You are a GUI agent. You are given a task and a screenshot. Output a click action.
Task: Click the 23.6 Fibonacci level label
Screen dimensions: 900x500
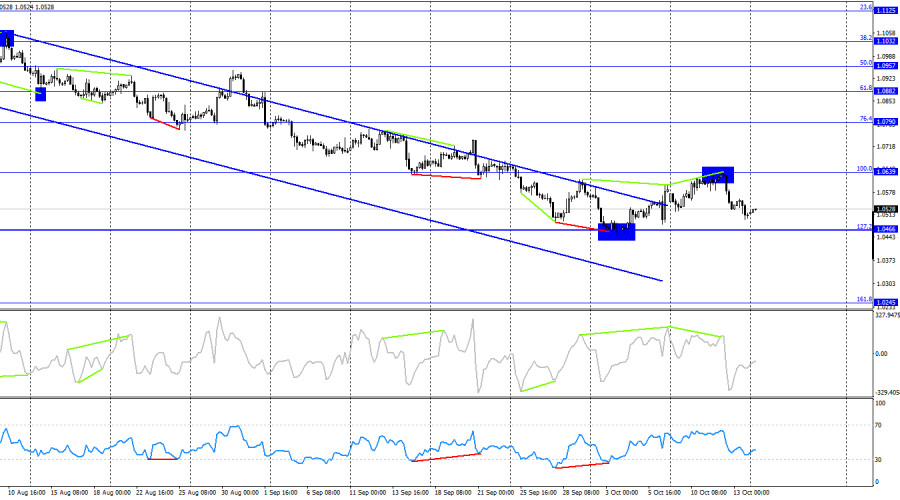tap(866, 7)
